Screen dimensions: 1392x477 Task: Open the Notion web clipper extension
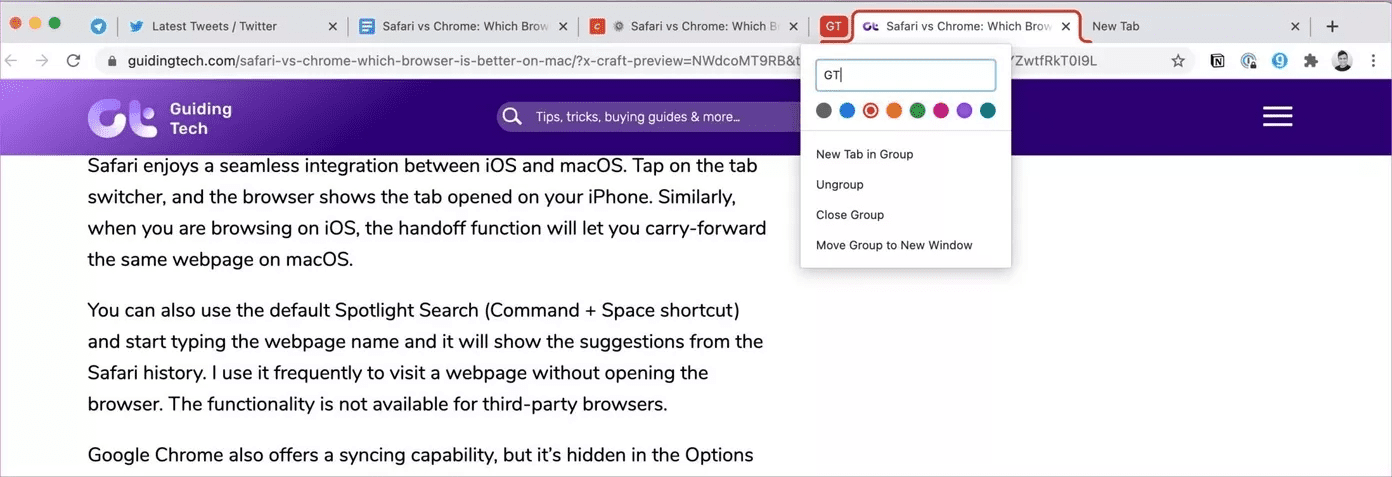(1218, 61)
